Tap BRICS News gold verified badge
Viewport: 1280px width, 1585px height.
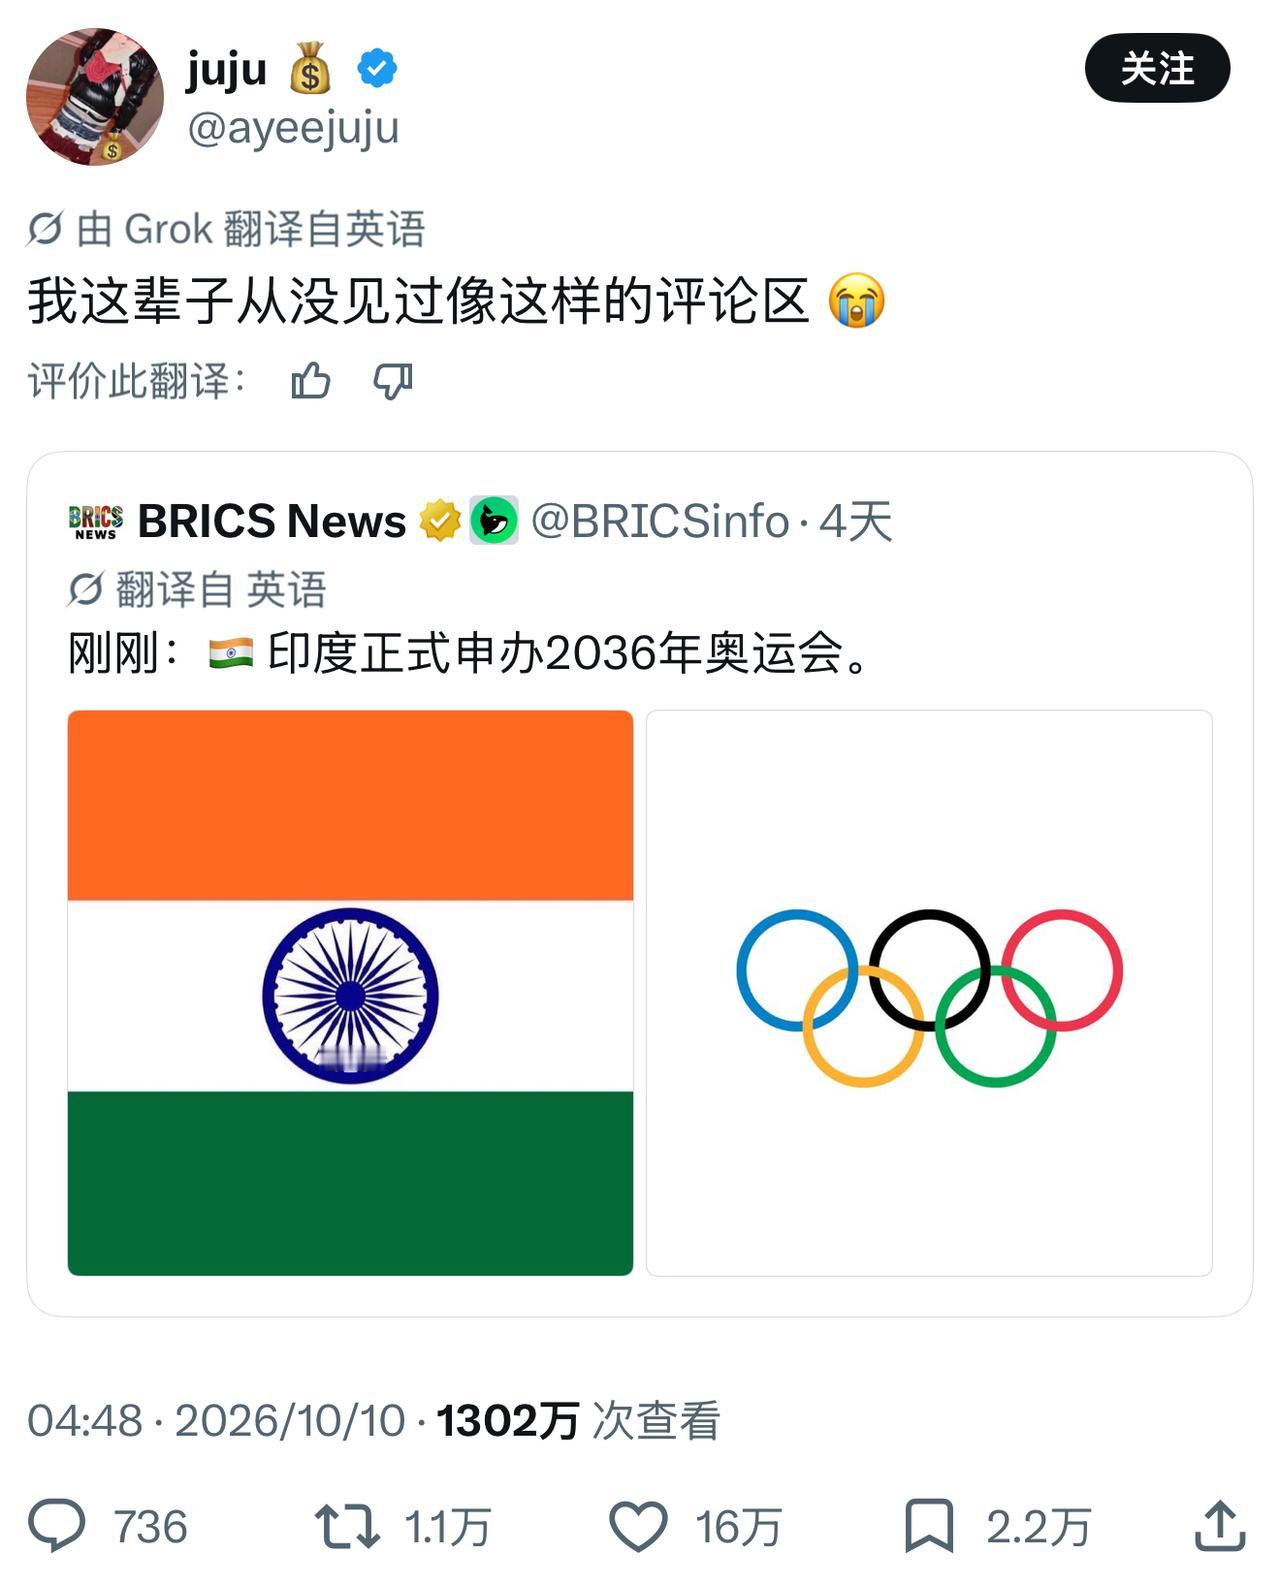(439, 521)
